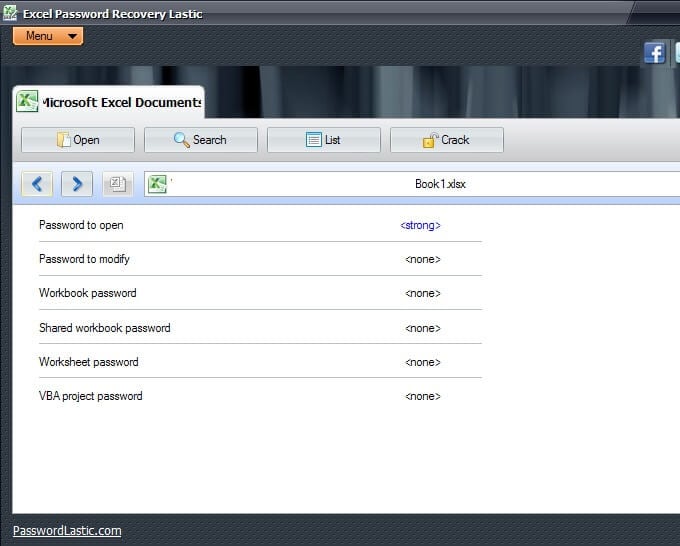Screen dimensions: 680x546
Task: Select the Password to modify label
Action: tap(84, 259)
